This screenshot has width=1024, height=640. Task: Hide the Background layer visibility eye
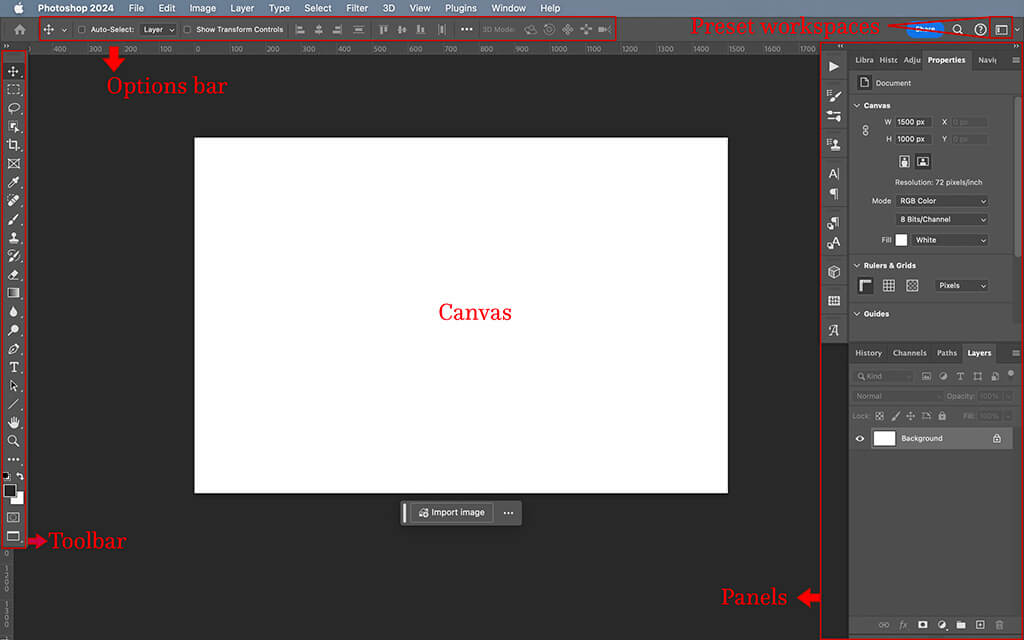coord(859,438)
